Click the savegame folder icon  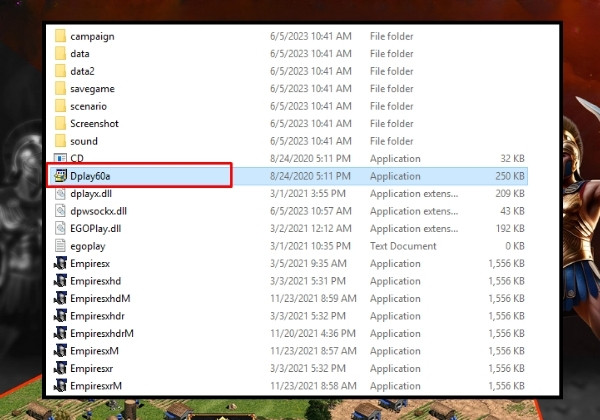pos(60,88)
